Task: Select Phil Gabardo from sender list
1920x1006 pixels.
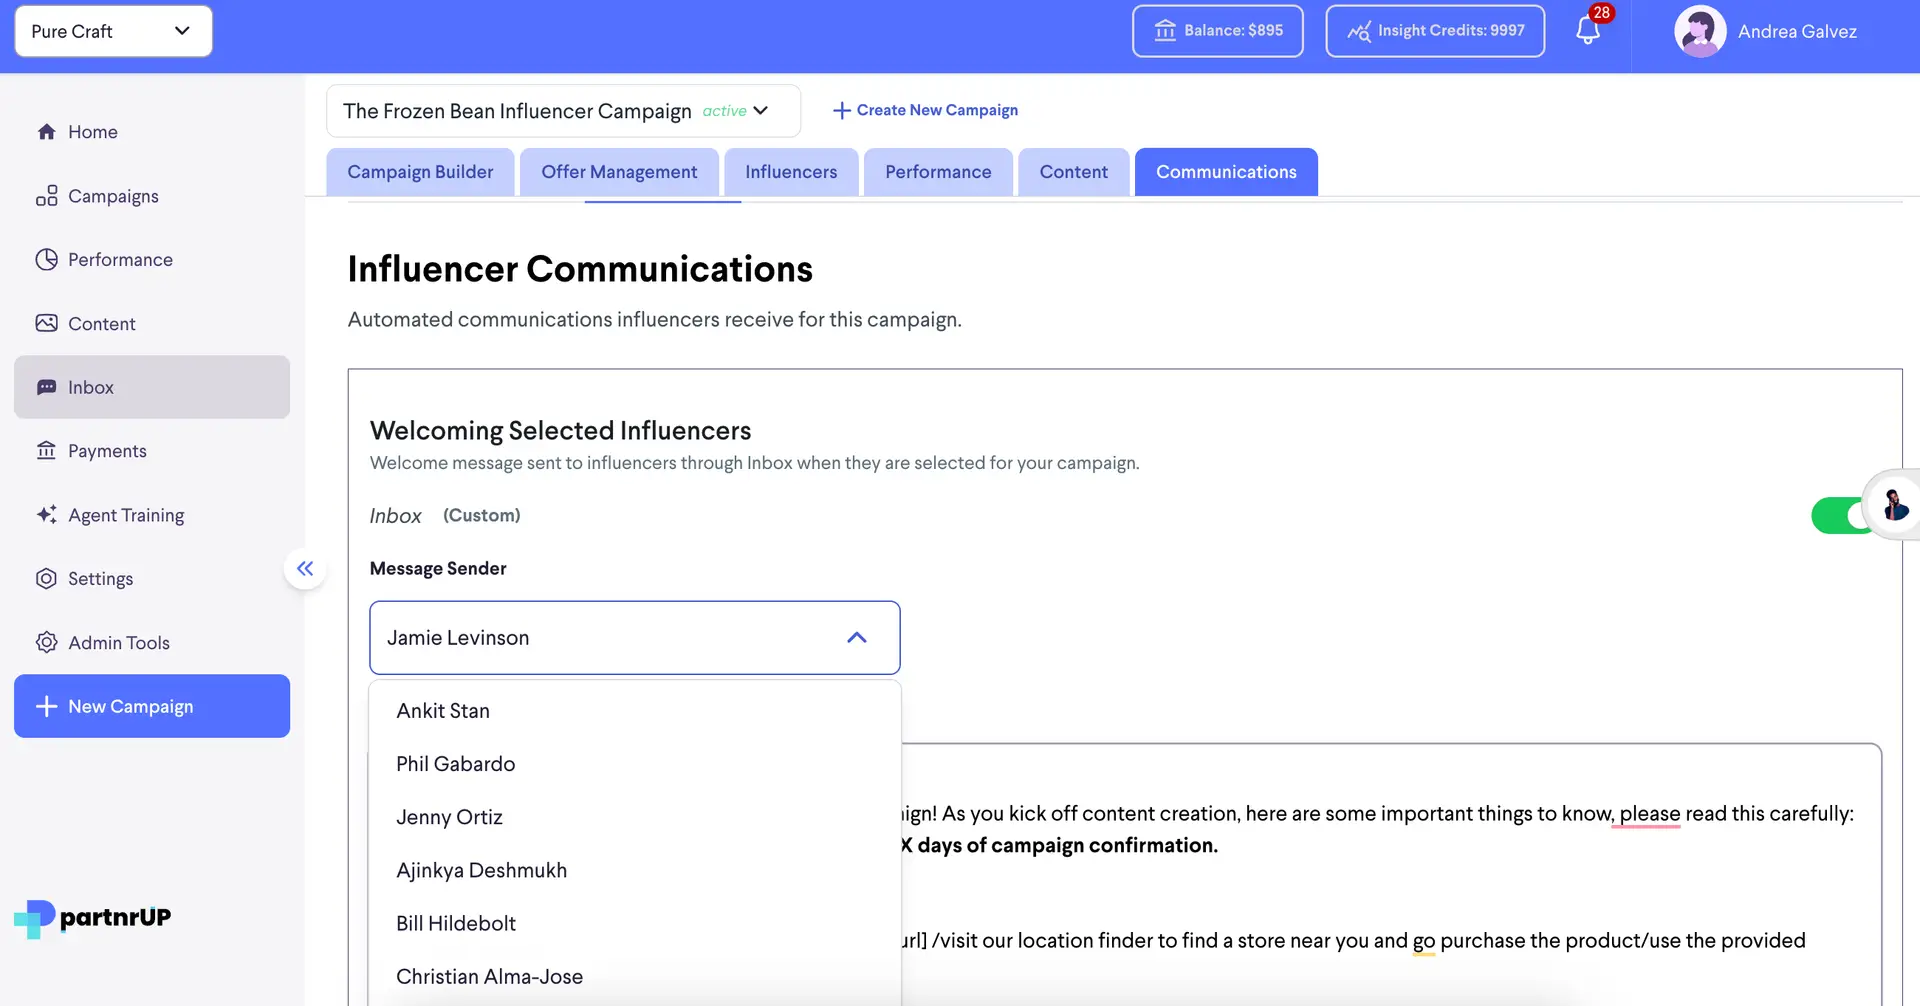Action: click(635, 764)
